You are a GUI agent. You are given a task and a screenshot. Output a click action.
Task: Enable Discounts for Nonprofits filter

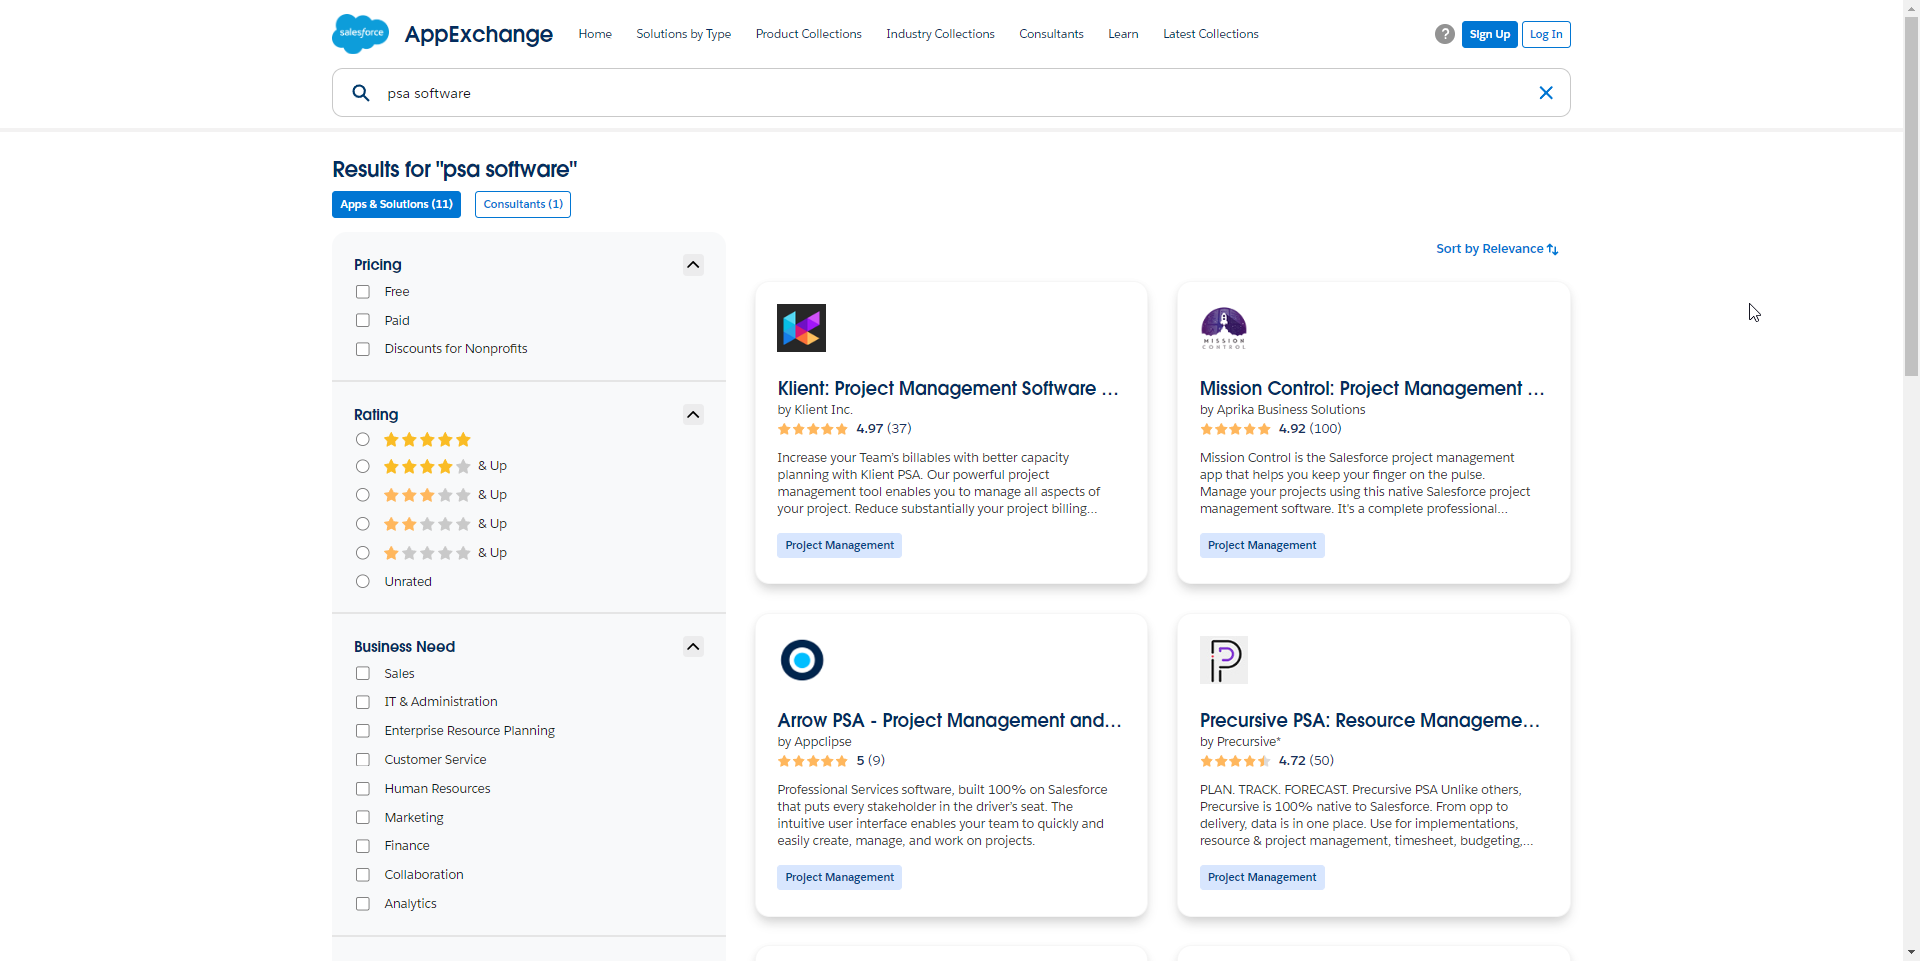363,349
